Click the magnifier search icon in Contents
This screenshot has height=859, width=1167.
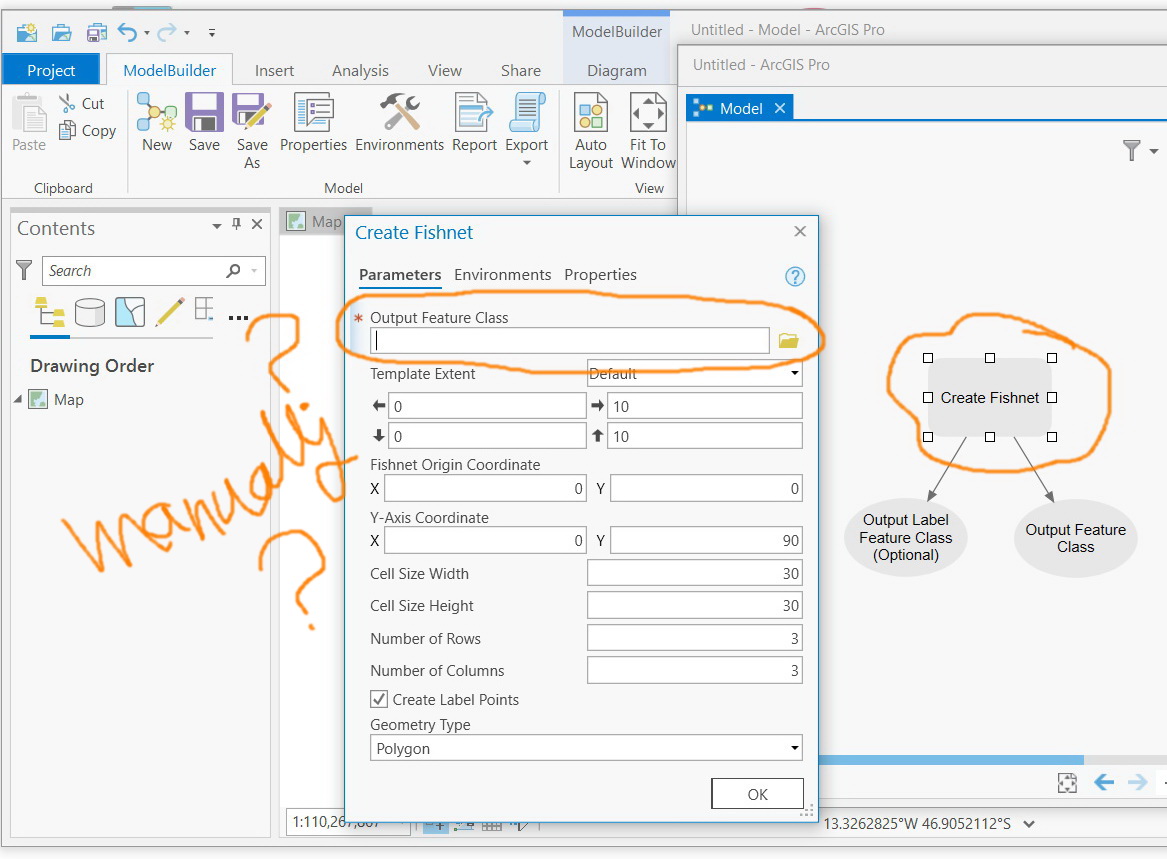coord(234,271)
